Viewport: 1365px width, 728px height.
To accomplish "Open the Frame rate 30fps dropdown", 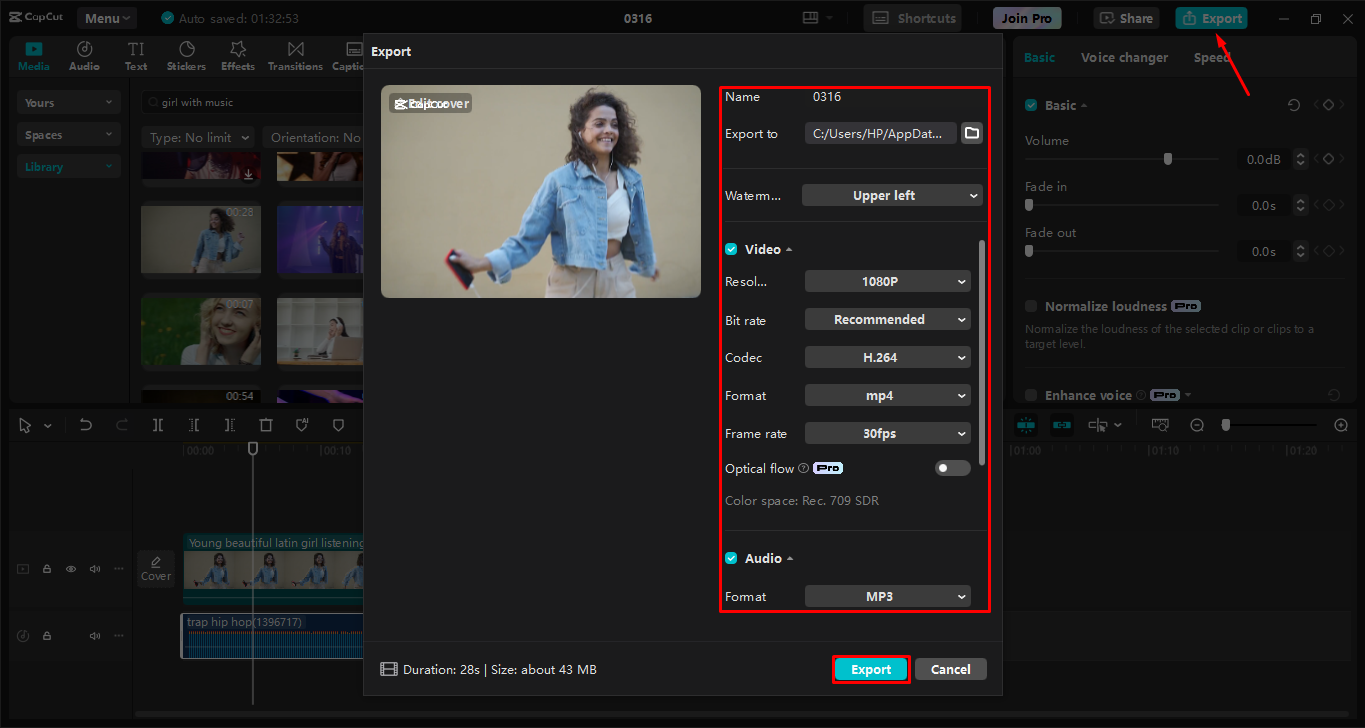I will point(887,433).
